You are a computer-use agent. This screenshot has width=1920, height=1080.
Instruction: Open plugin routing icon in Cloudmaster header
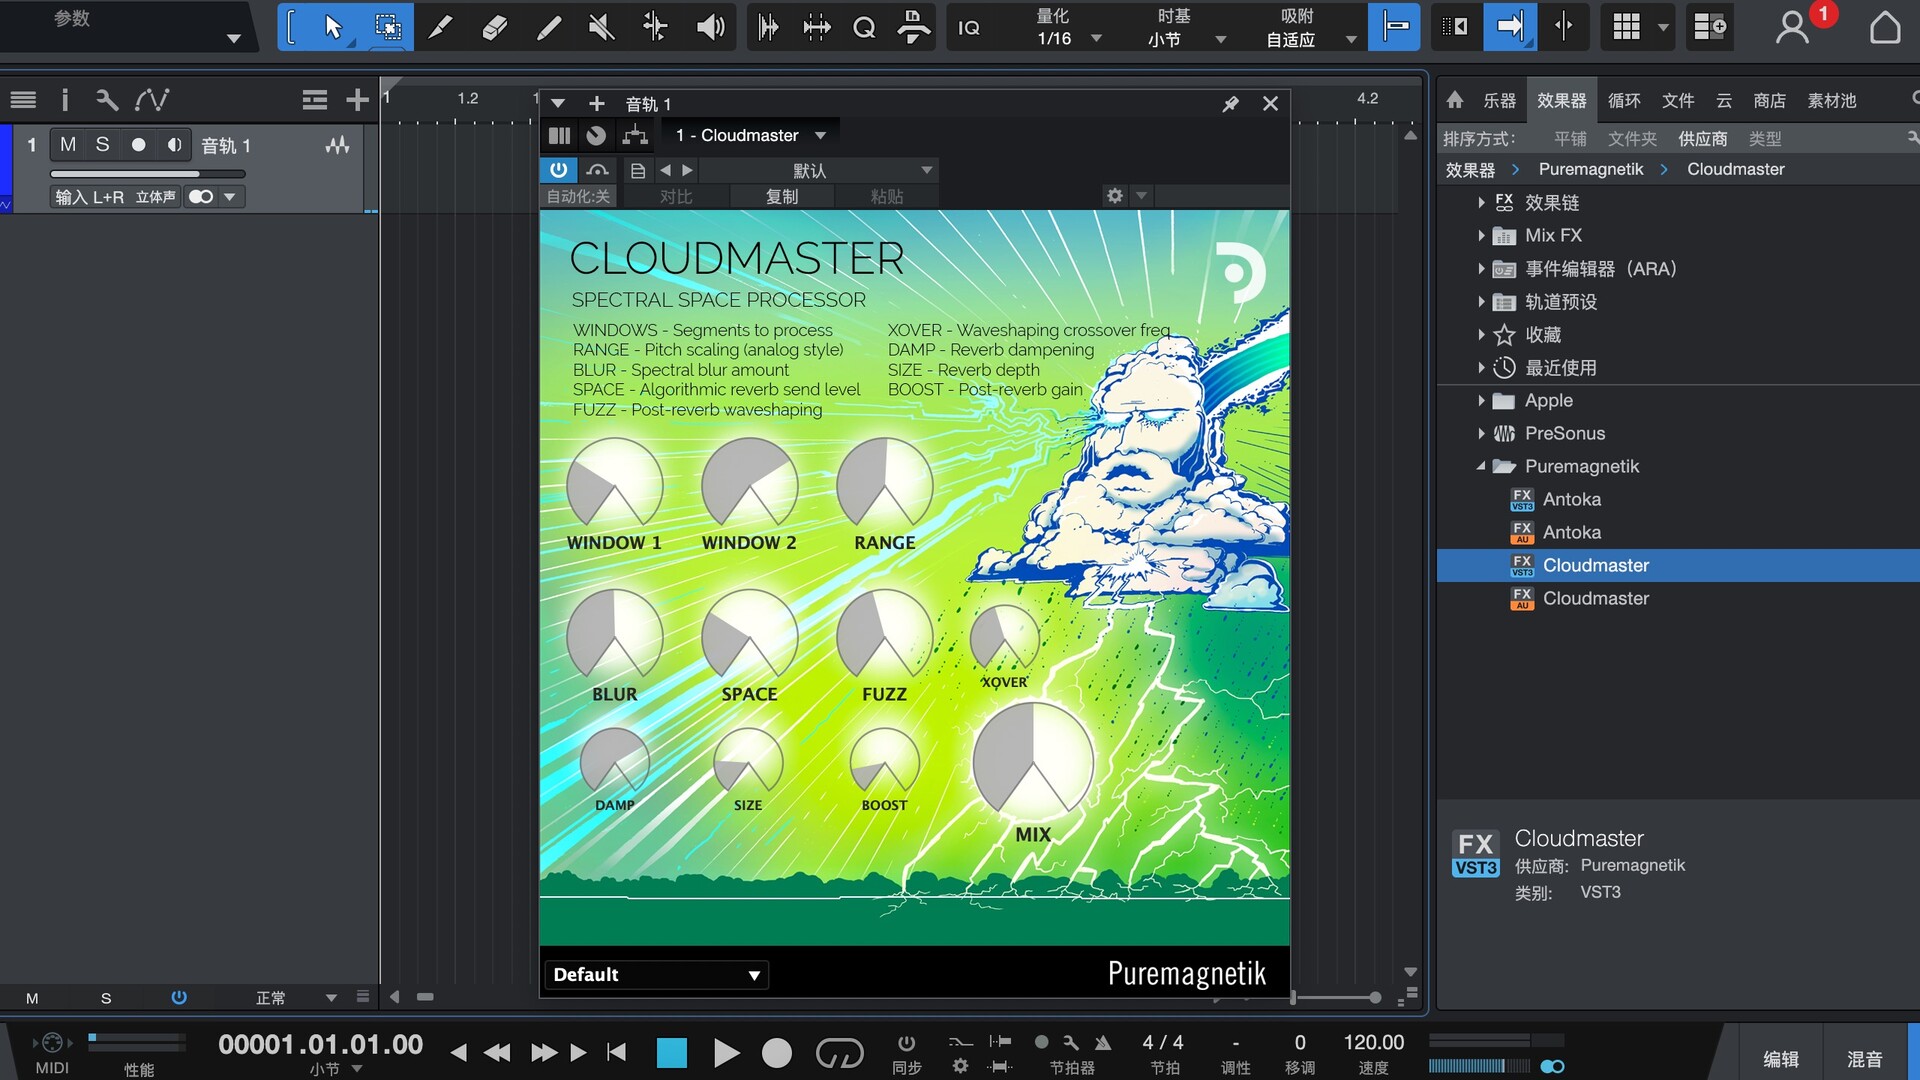click(635, 135)
